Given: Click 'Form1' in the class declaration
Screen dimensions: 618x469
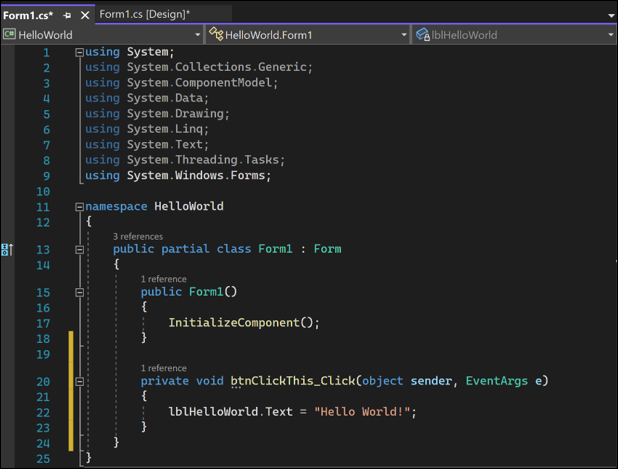Looking at the screenshot, I should coord(275,249).
